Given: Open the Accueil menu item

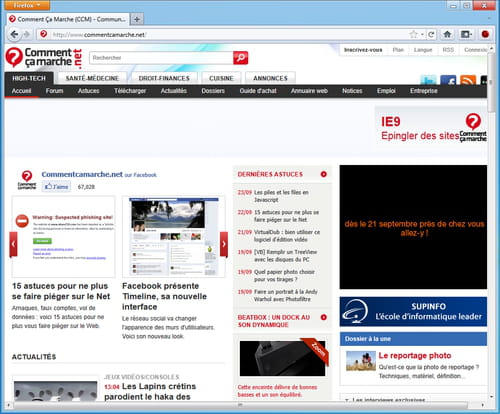Looking at the screenshot, I should (x=22, y=91).
